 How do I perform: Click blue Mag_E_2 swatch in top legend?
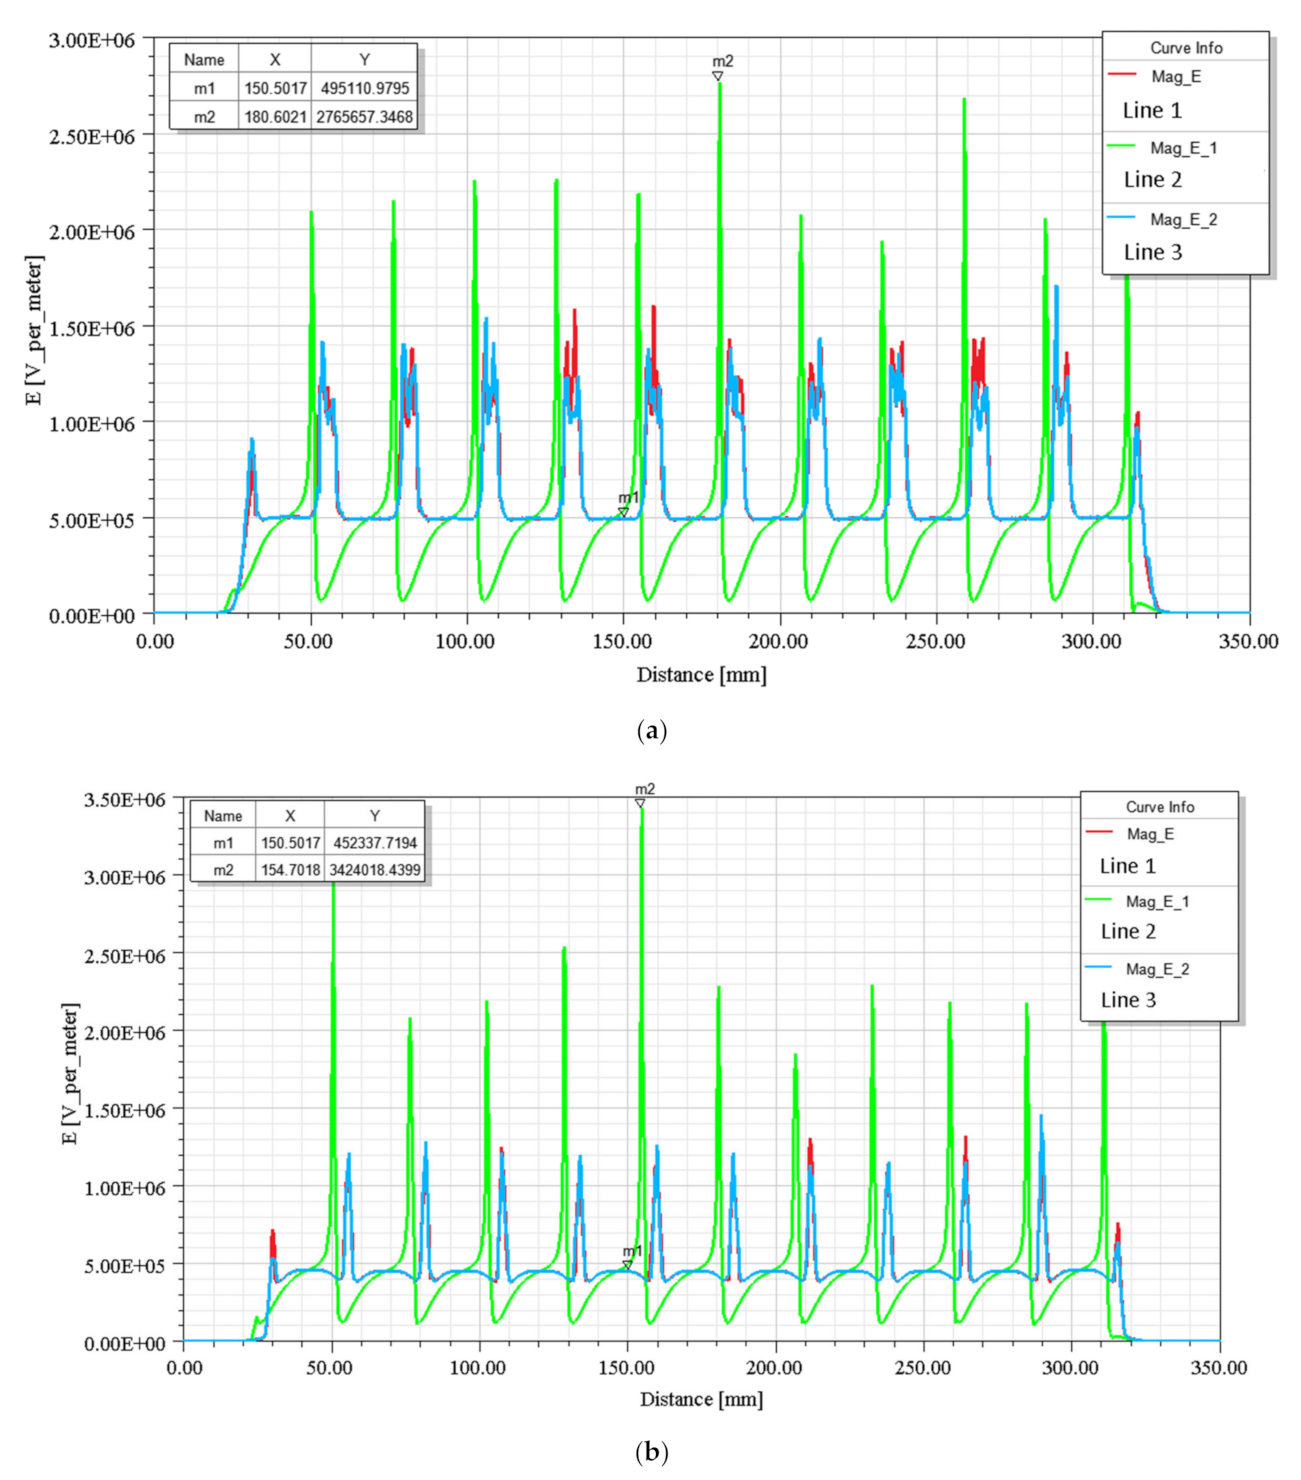(1123, 219)
